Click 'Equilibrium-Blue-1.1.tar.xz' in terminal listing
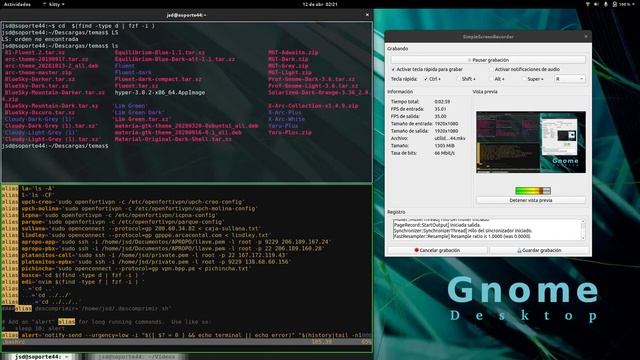 point(160,53)
